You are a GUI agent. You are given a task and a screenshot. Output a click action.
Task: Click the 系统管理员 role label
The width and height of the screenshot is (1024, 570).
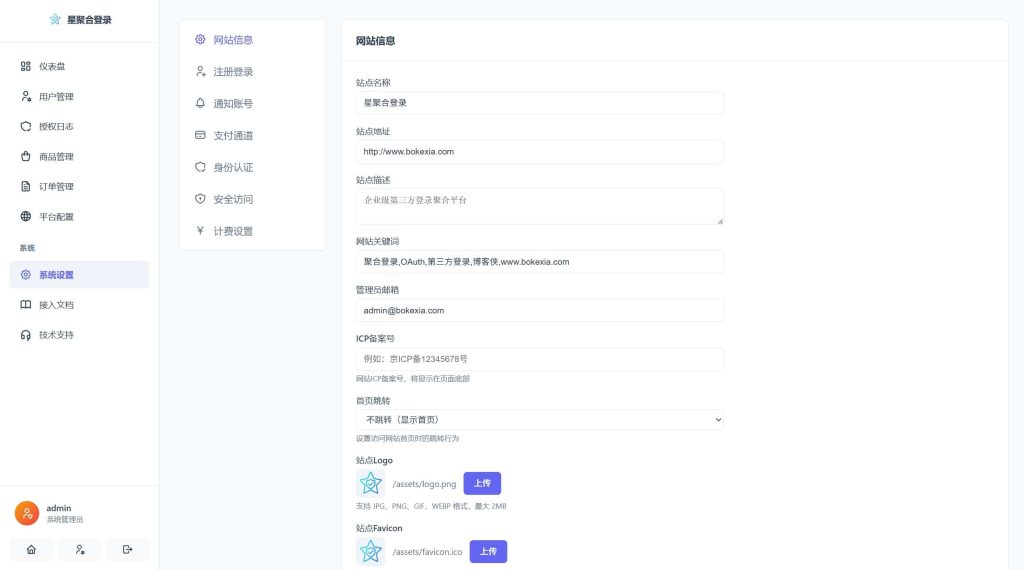click(65, 520)
